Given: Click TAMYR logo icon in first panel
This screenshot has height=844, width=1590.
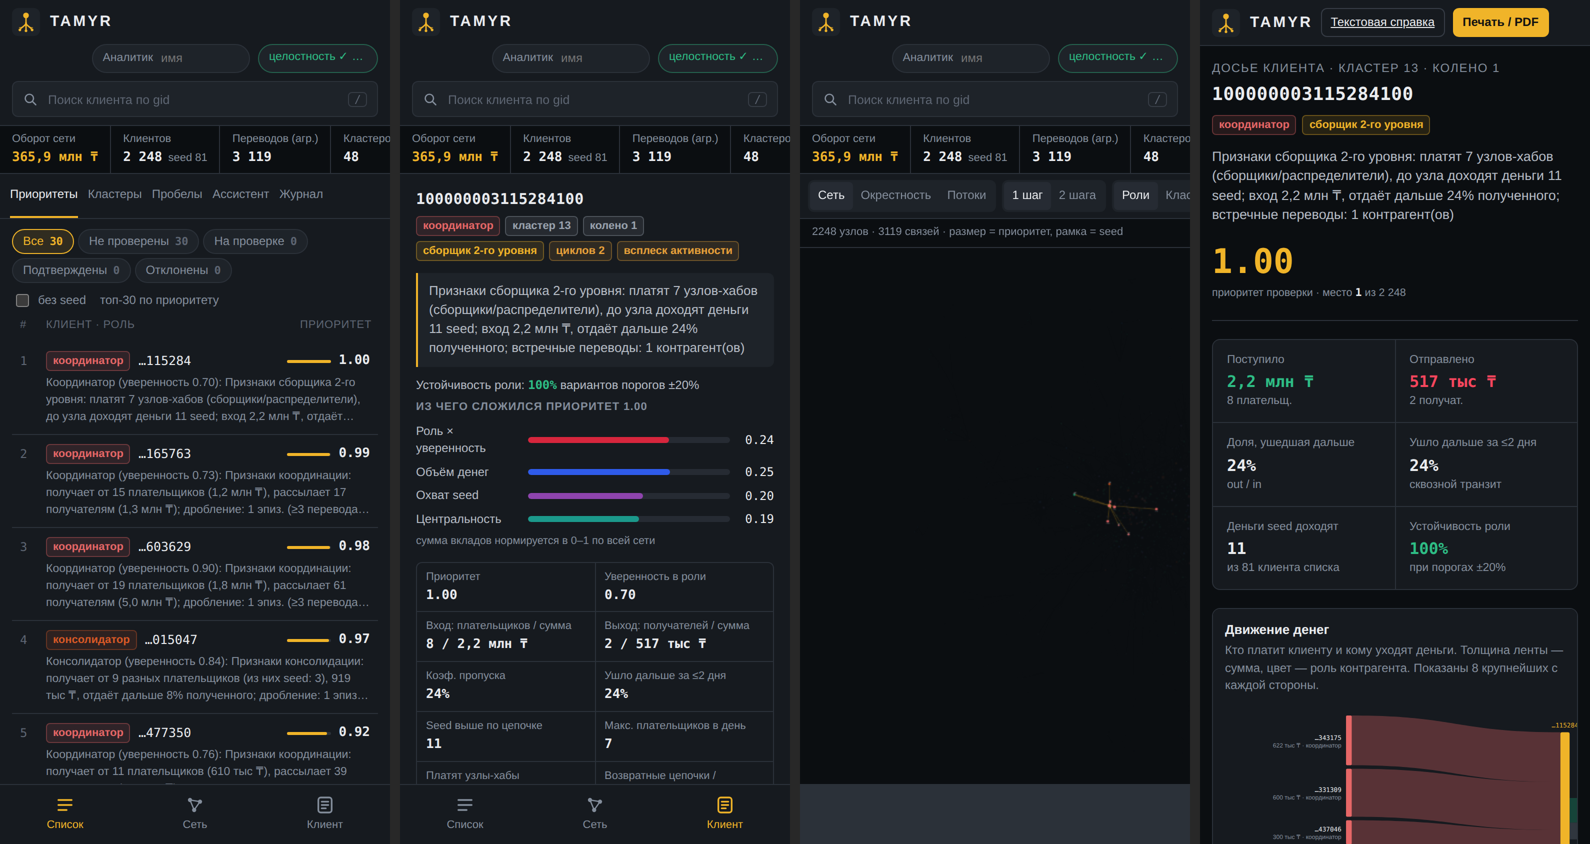Looking at the screenshot, I should tap(26, 21).
